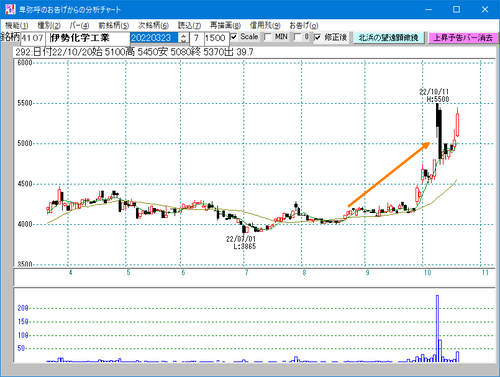
Task: Open the 信用残(9) menu
Action: click(x=265, y=25)
